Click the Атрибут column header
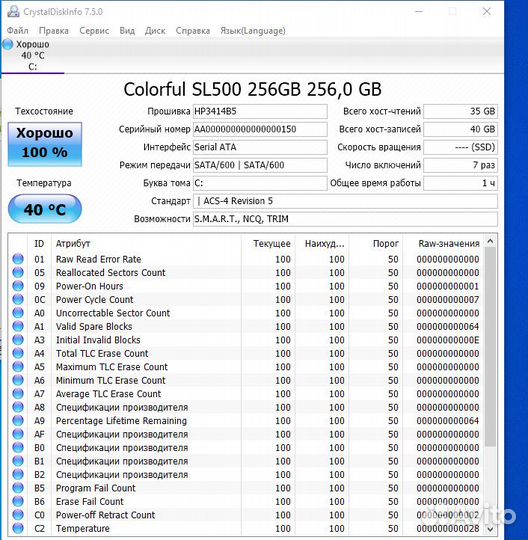 tap(146, 243)
